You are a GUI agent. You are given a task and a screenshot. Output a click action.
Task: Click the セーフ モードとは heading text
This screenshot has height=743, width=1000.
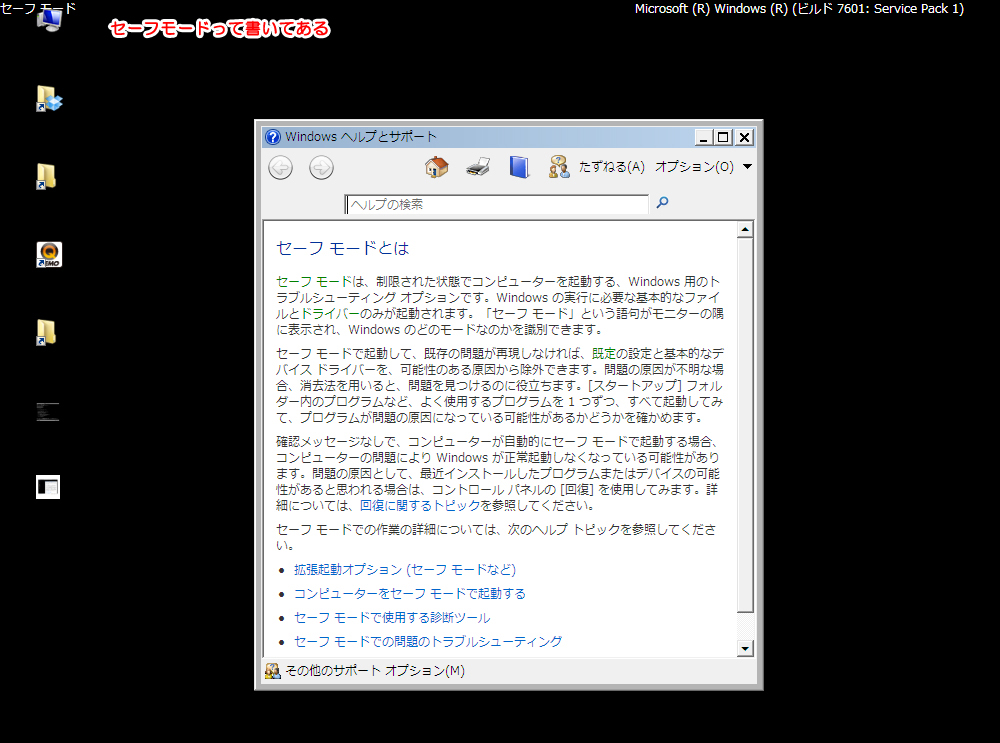[342, 248]
